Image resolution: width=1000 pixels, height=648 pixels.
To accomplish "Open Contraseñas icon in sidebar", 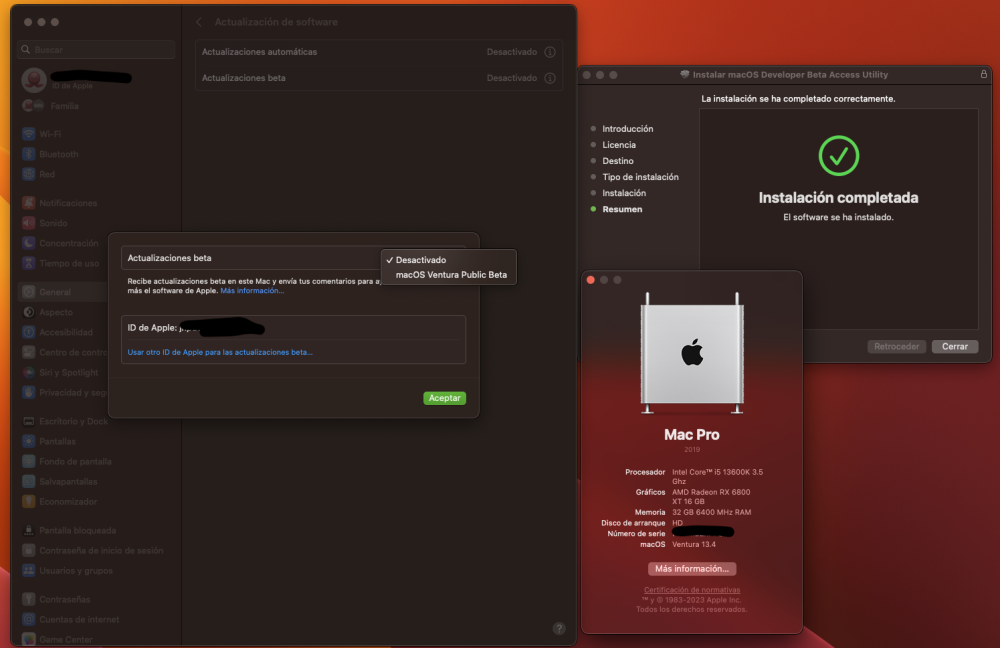I will pyautogui.click(x=29, y=599).
